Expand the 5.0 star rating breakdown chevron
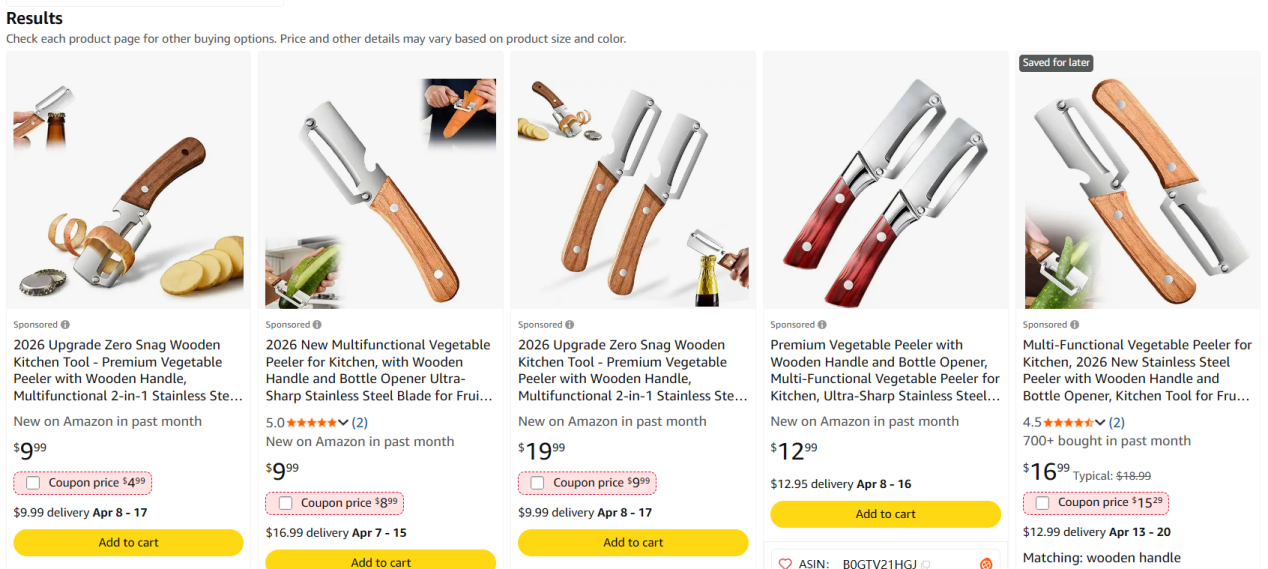 tap(344, 423)
